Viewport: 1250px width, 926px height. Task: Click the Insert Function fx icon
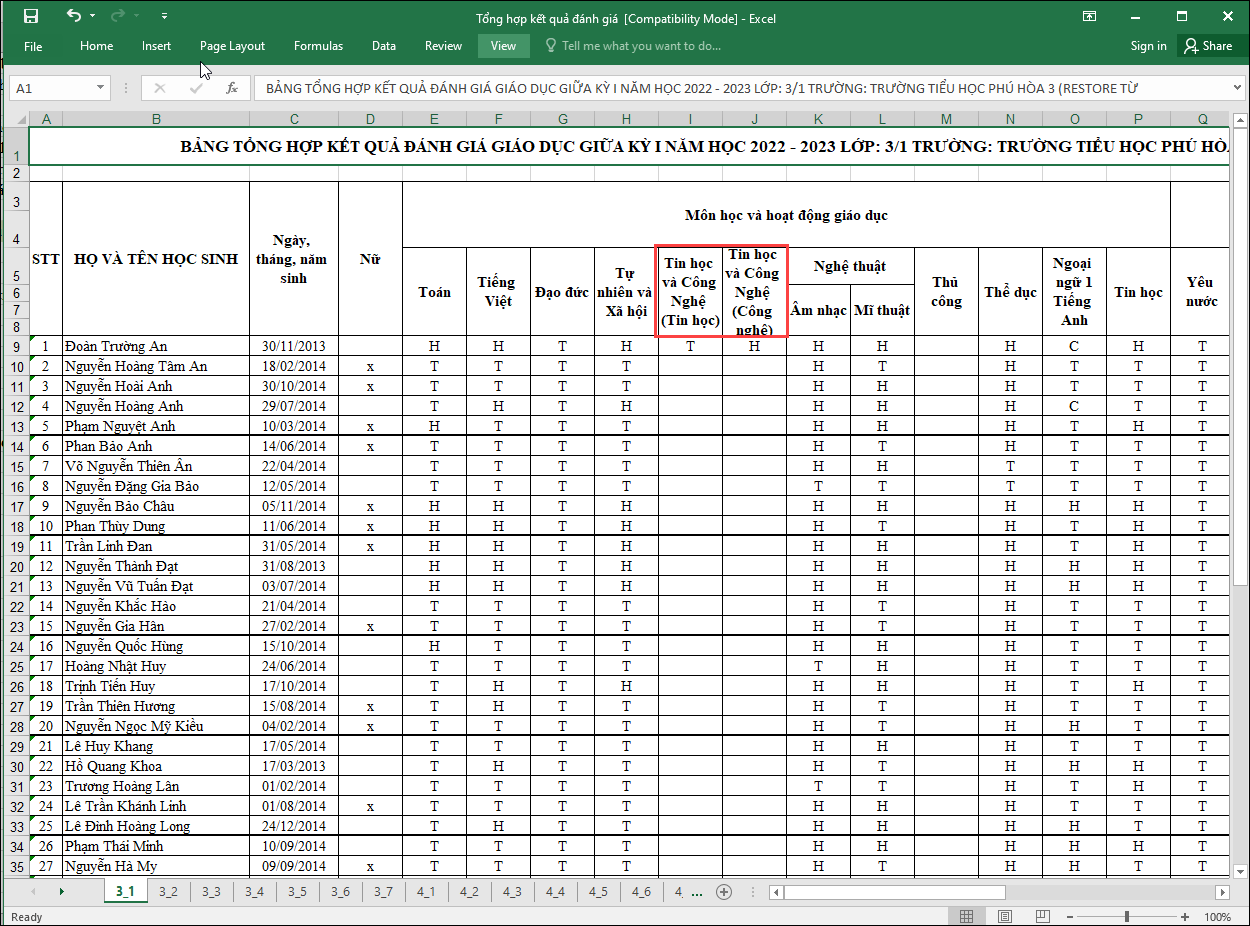[x=232, y=88]
